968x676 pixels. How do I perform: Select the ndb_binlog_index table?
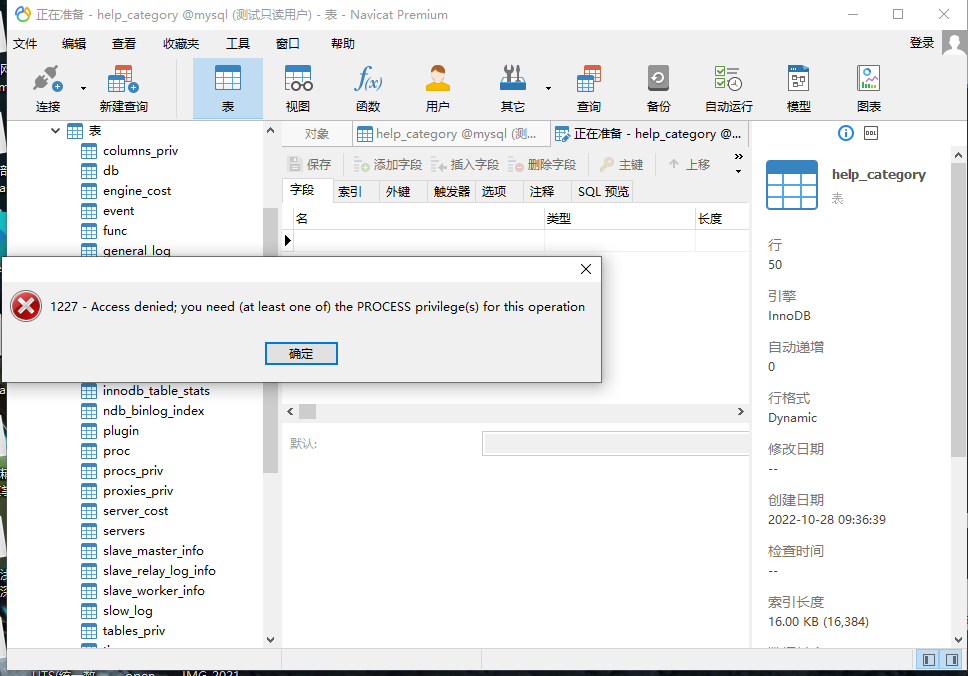click(x=153, y=411)
